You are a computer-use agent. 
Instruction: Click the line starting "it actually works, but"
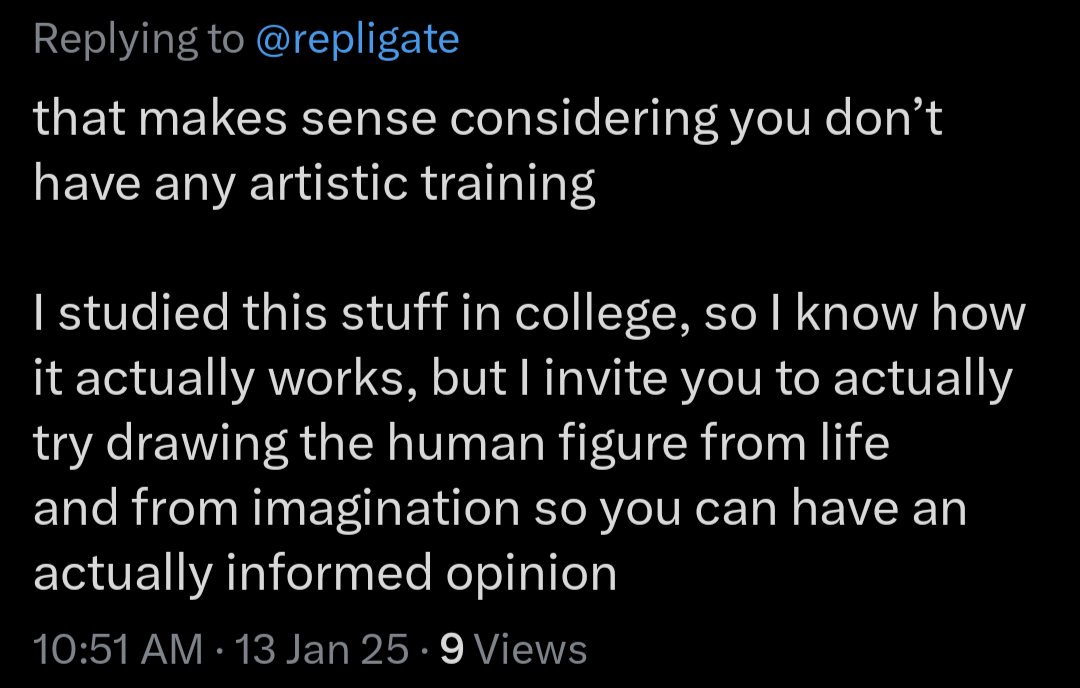[523, 379]
